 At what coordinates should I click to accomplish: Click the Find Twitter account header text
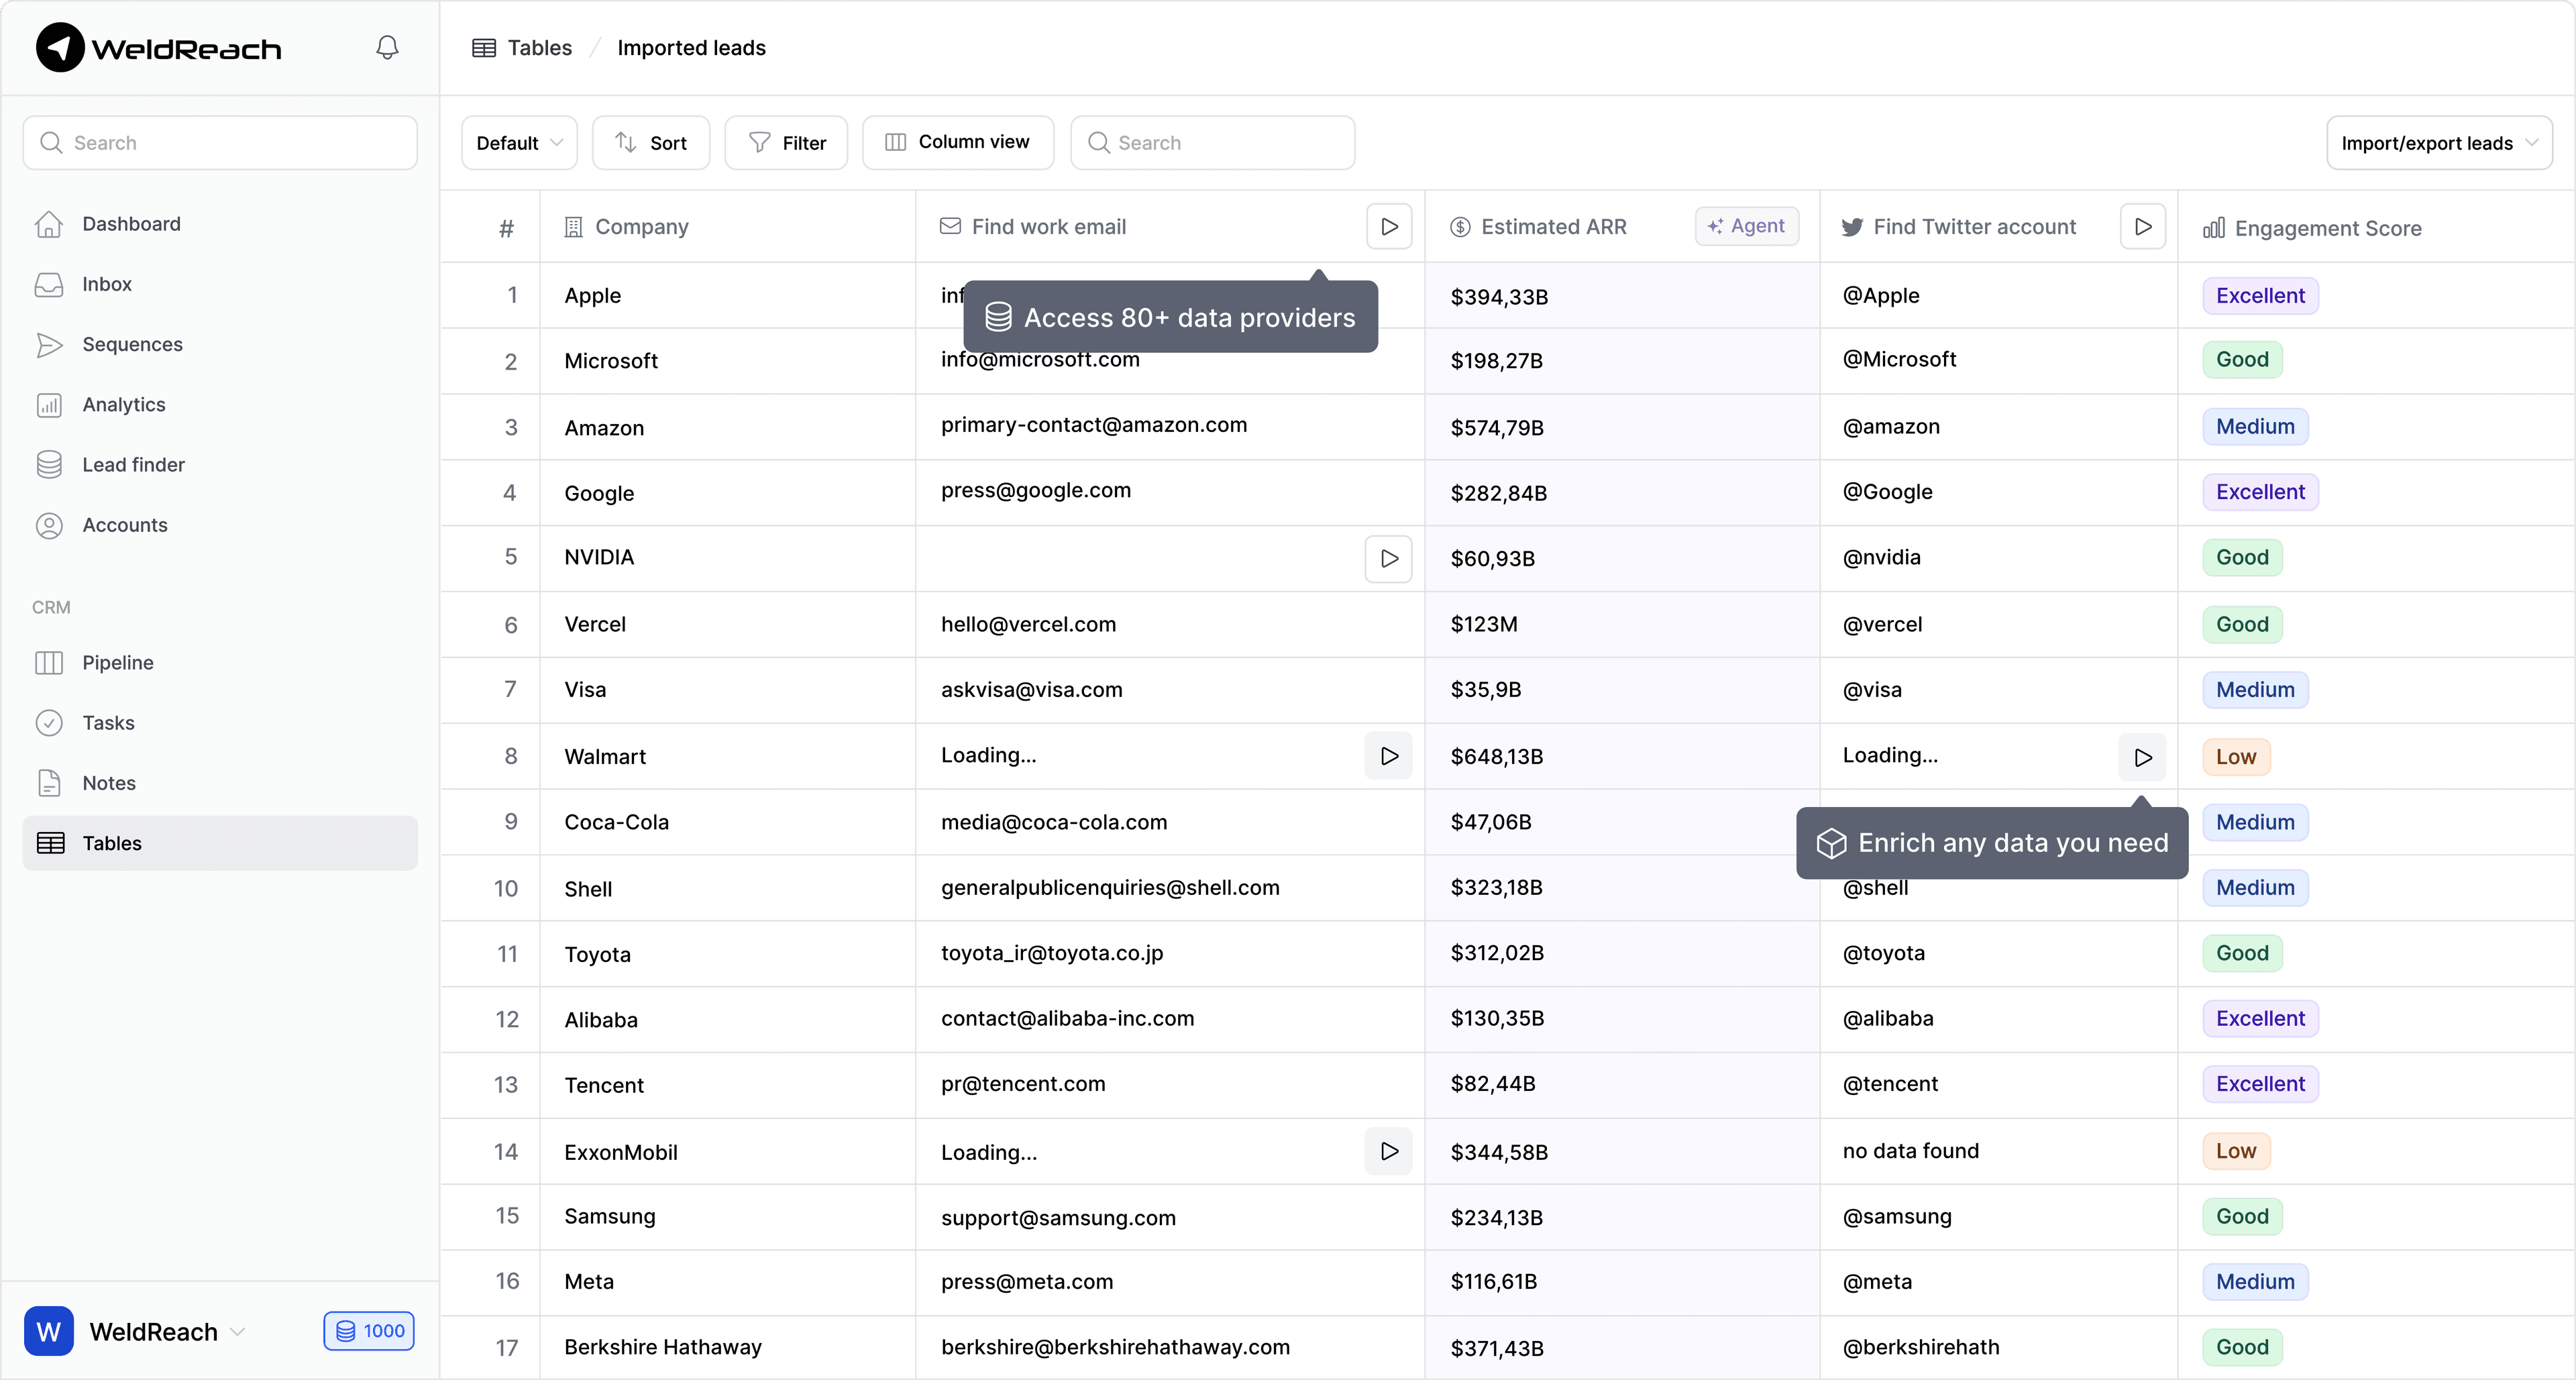[1974, 227]
